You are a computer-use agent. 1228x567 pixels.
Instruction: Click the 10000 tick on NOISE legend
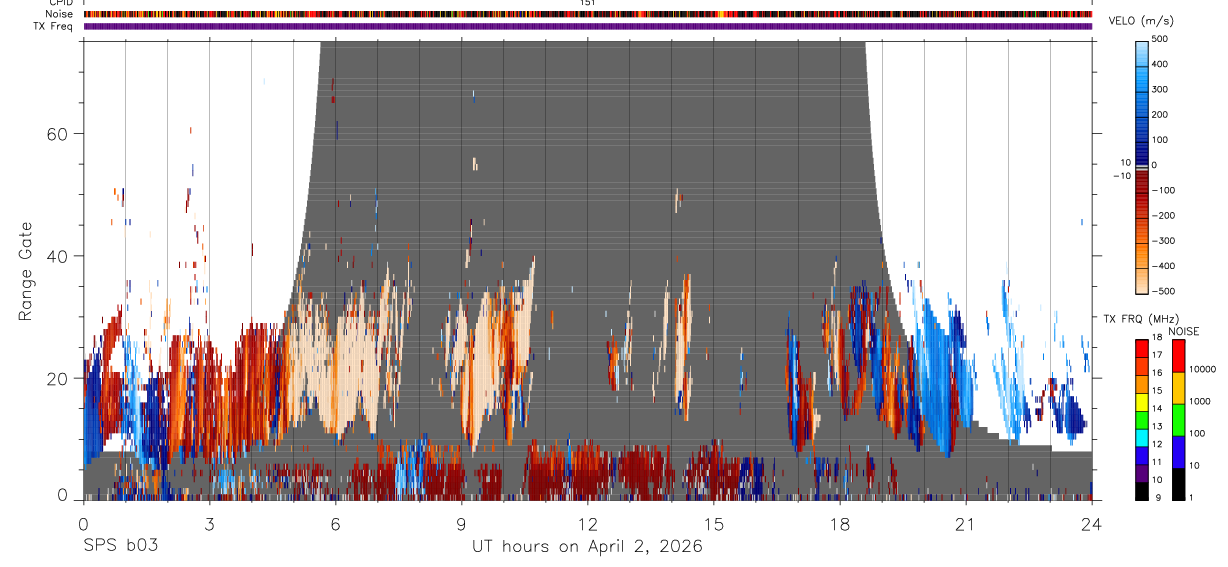(x=1203, y=370)
